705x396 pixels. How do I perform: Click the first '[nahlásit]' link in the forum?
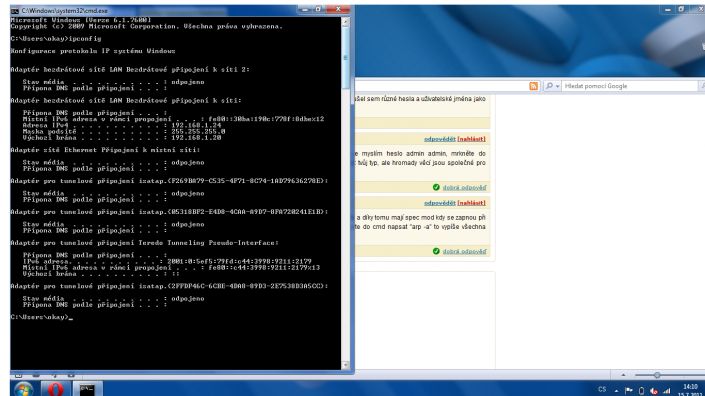click(471, 139)
